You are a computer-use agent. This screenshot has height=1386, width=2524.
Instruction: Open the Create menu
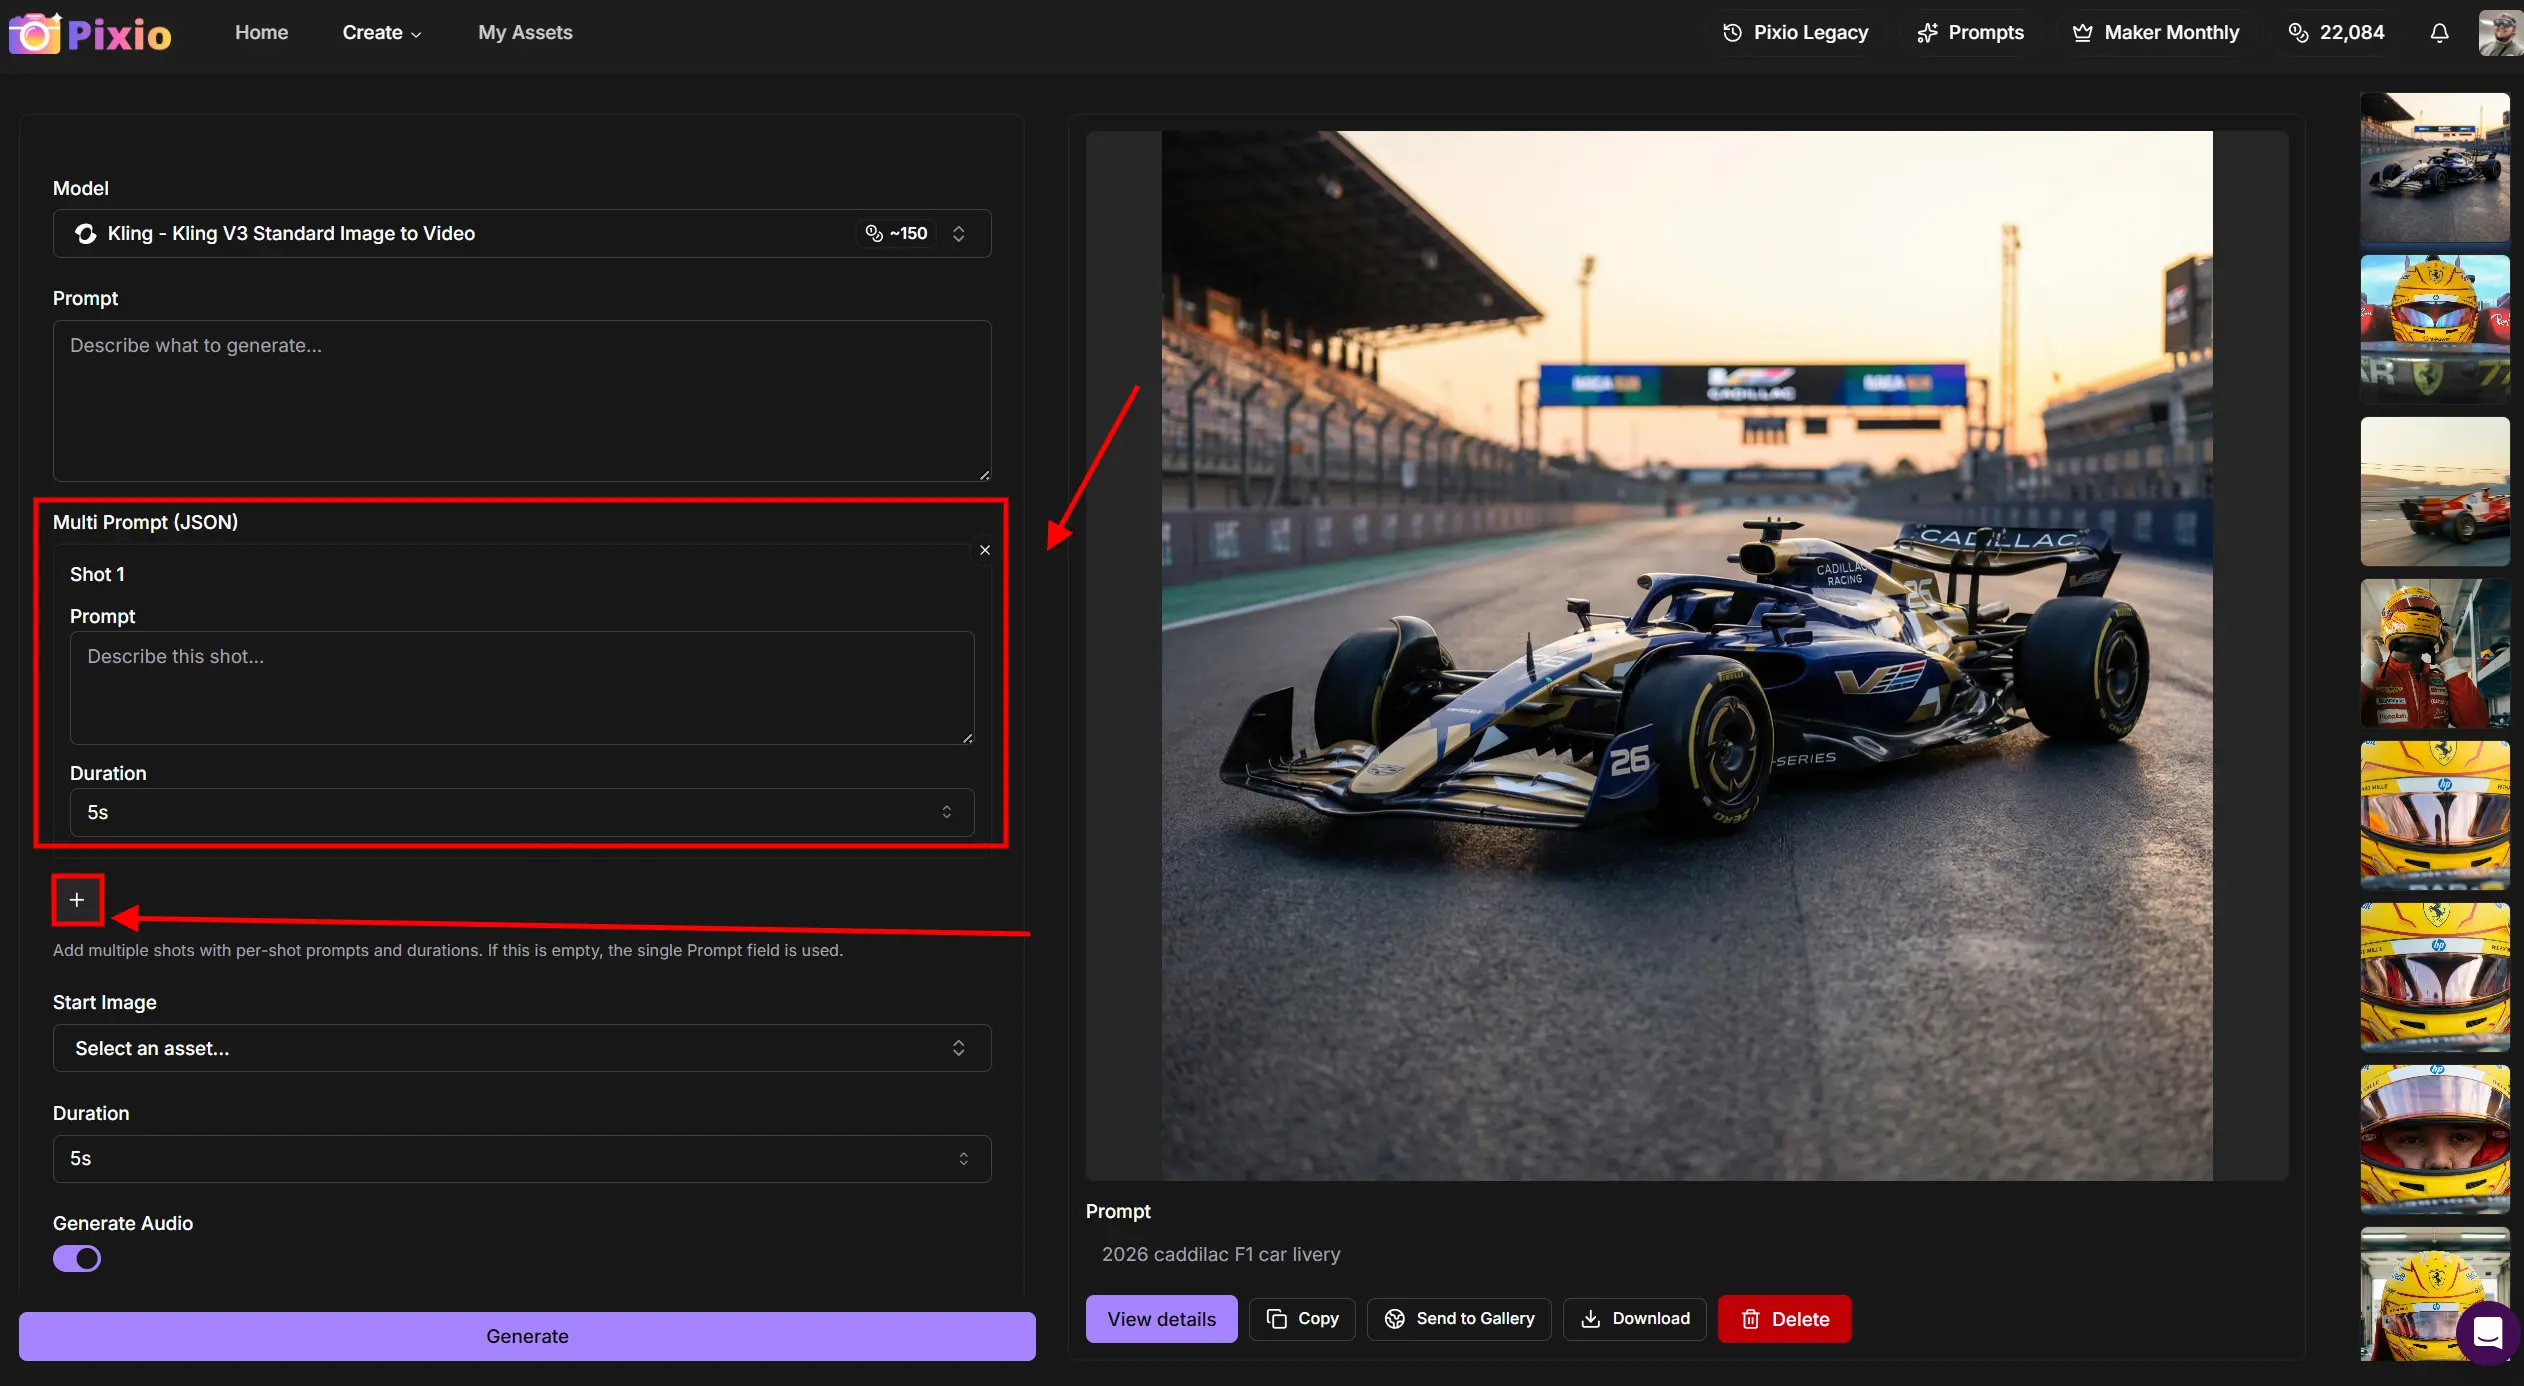coord(381,33)
